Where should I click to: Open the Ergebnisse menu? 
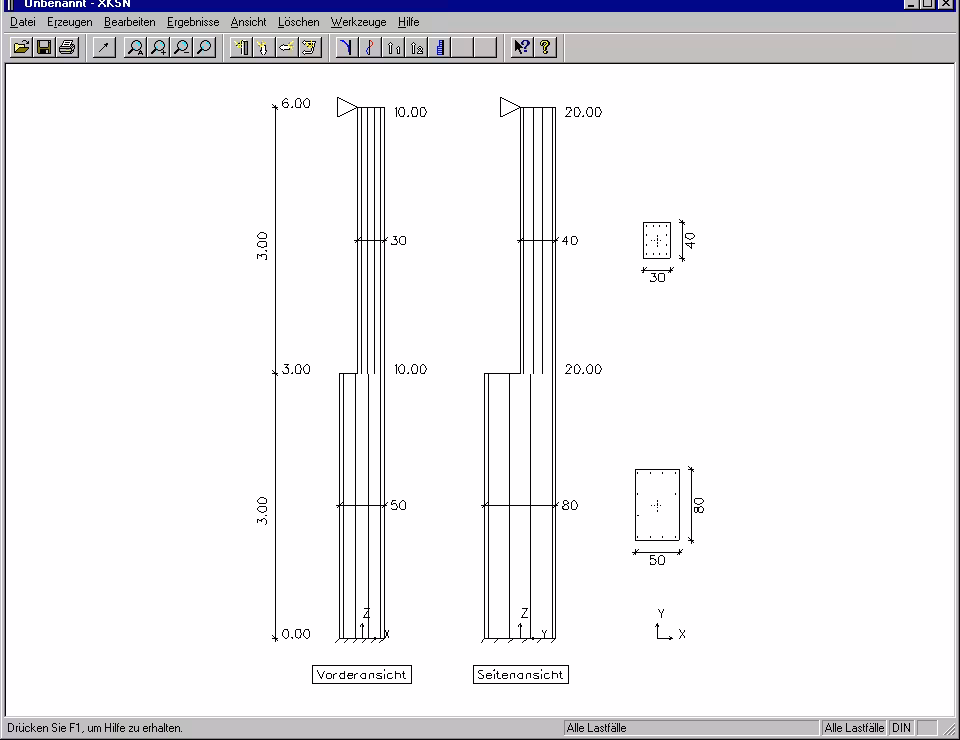[193, 22]
